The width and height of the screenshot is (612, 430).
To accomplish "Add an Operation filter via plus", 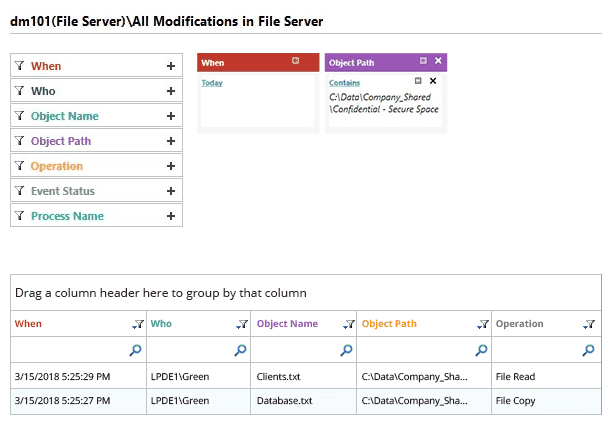I will point(171,166).
